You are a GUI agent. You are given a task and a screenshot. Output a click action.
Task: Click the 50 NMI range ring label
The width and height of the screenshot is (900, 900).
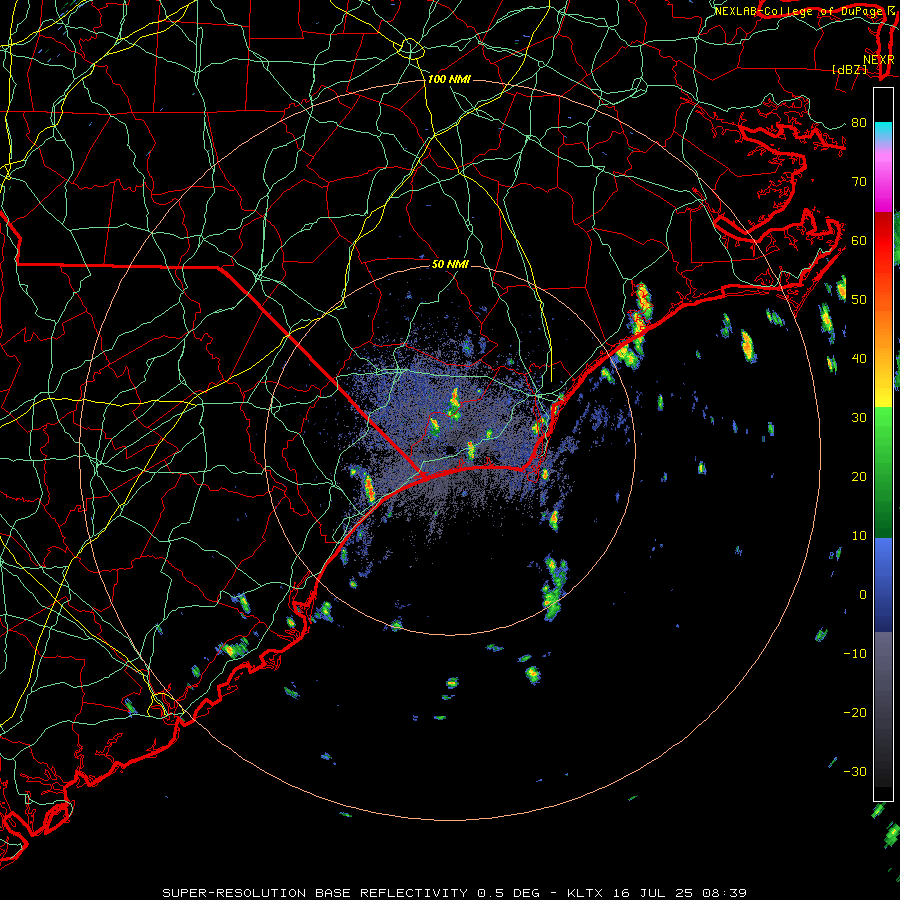(450, 264)
